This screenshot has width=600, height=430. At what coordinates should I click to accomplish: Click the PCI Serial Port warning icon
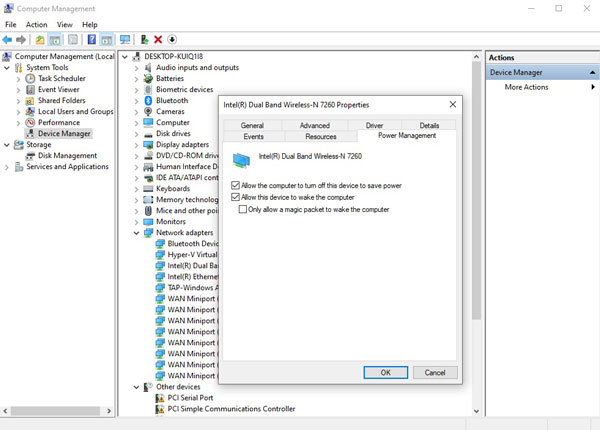pos(160,398)
